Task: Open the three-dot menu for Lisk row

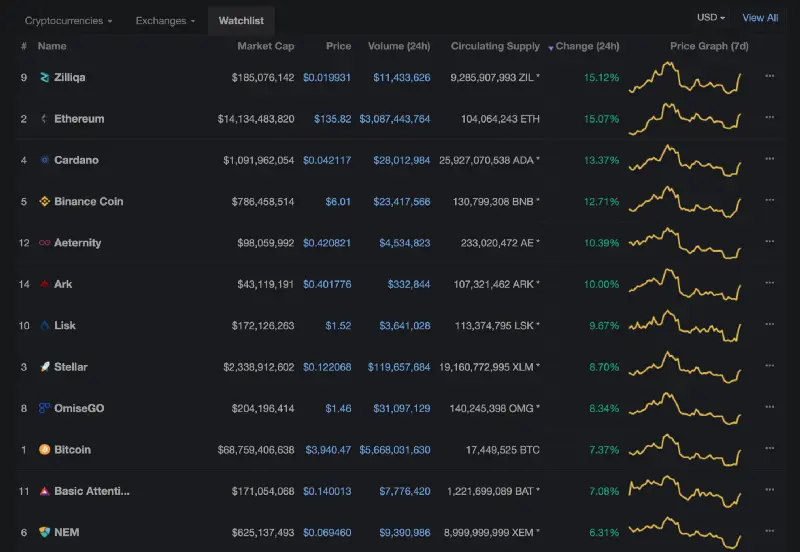Action: pos(769,324)
